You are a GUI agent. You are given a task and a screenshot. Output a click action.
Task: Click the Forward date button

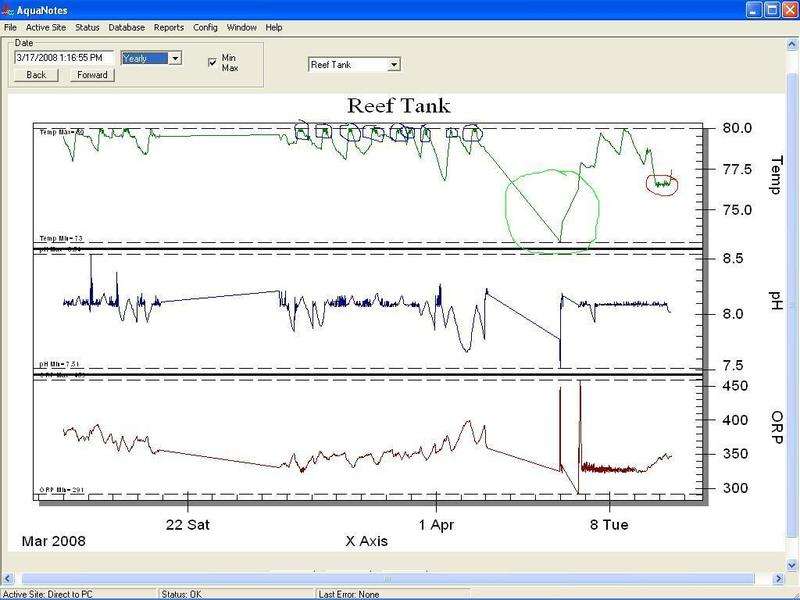tap(92, 75)
